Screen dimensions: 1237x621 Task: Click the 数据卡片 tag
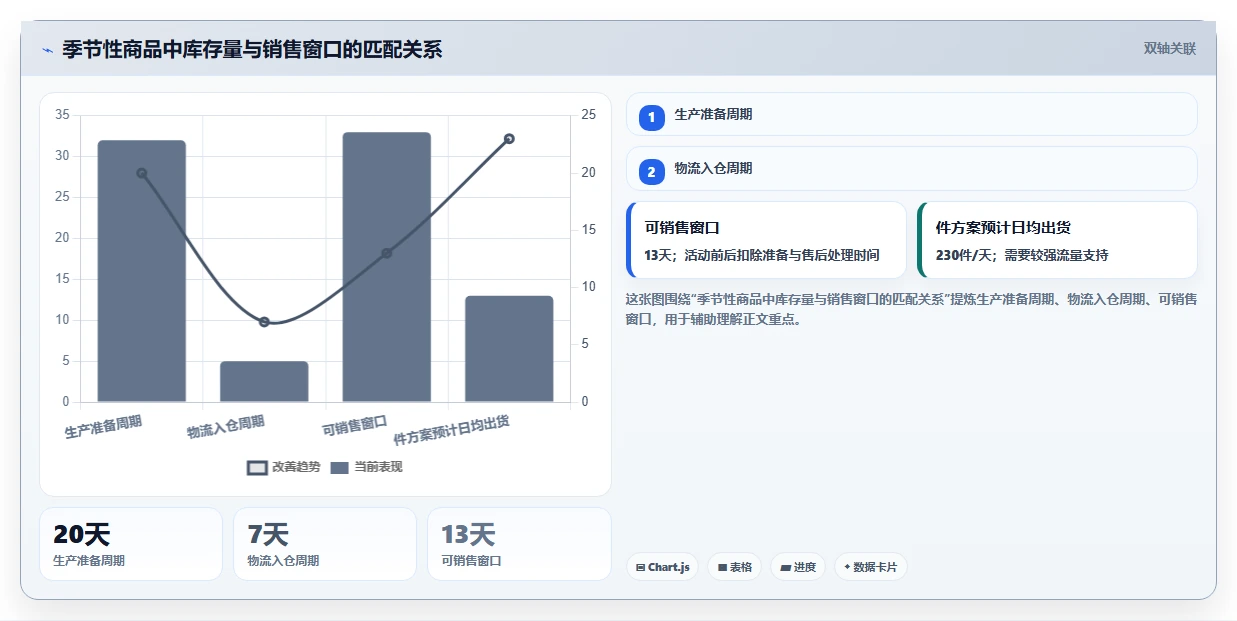coord(871,567)
